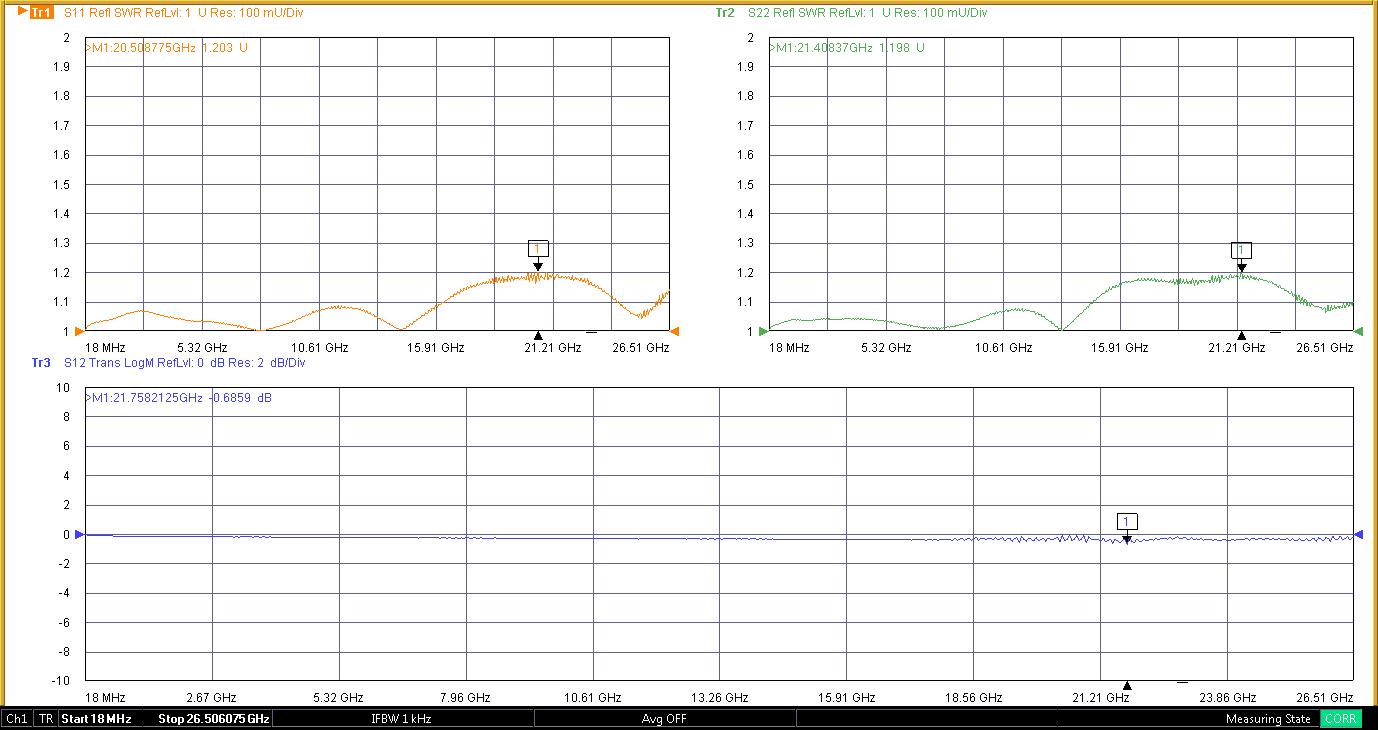Screen dimensions: 1378x730
Task: Click 13.26 GHz label on S12 x-axis
Action: [720, 698]
